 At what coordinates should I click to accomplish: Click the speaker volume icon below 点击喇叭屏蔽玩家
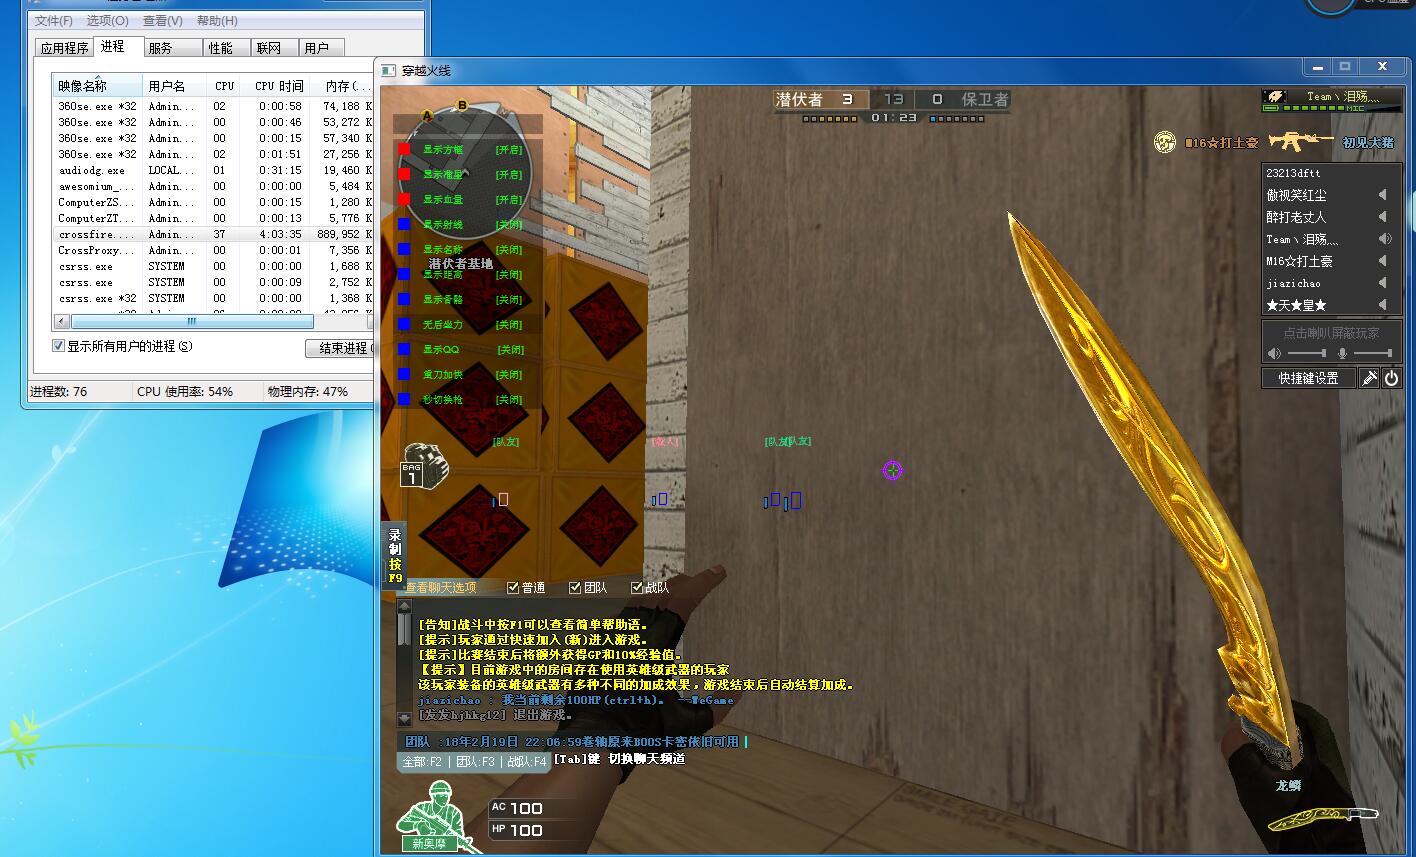pos(1274,353)
